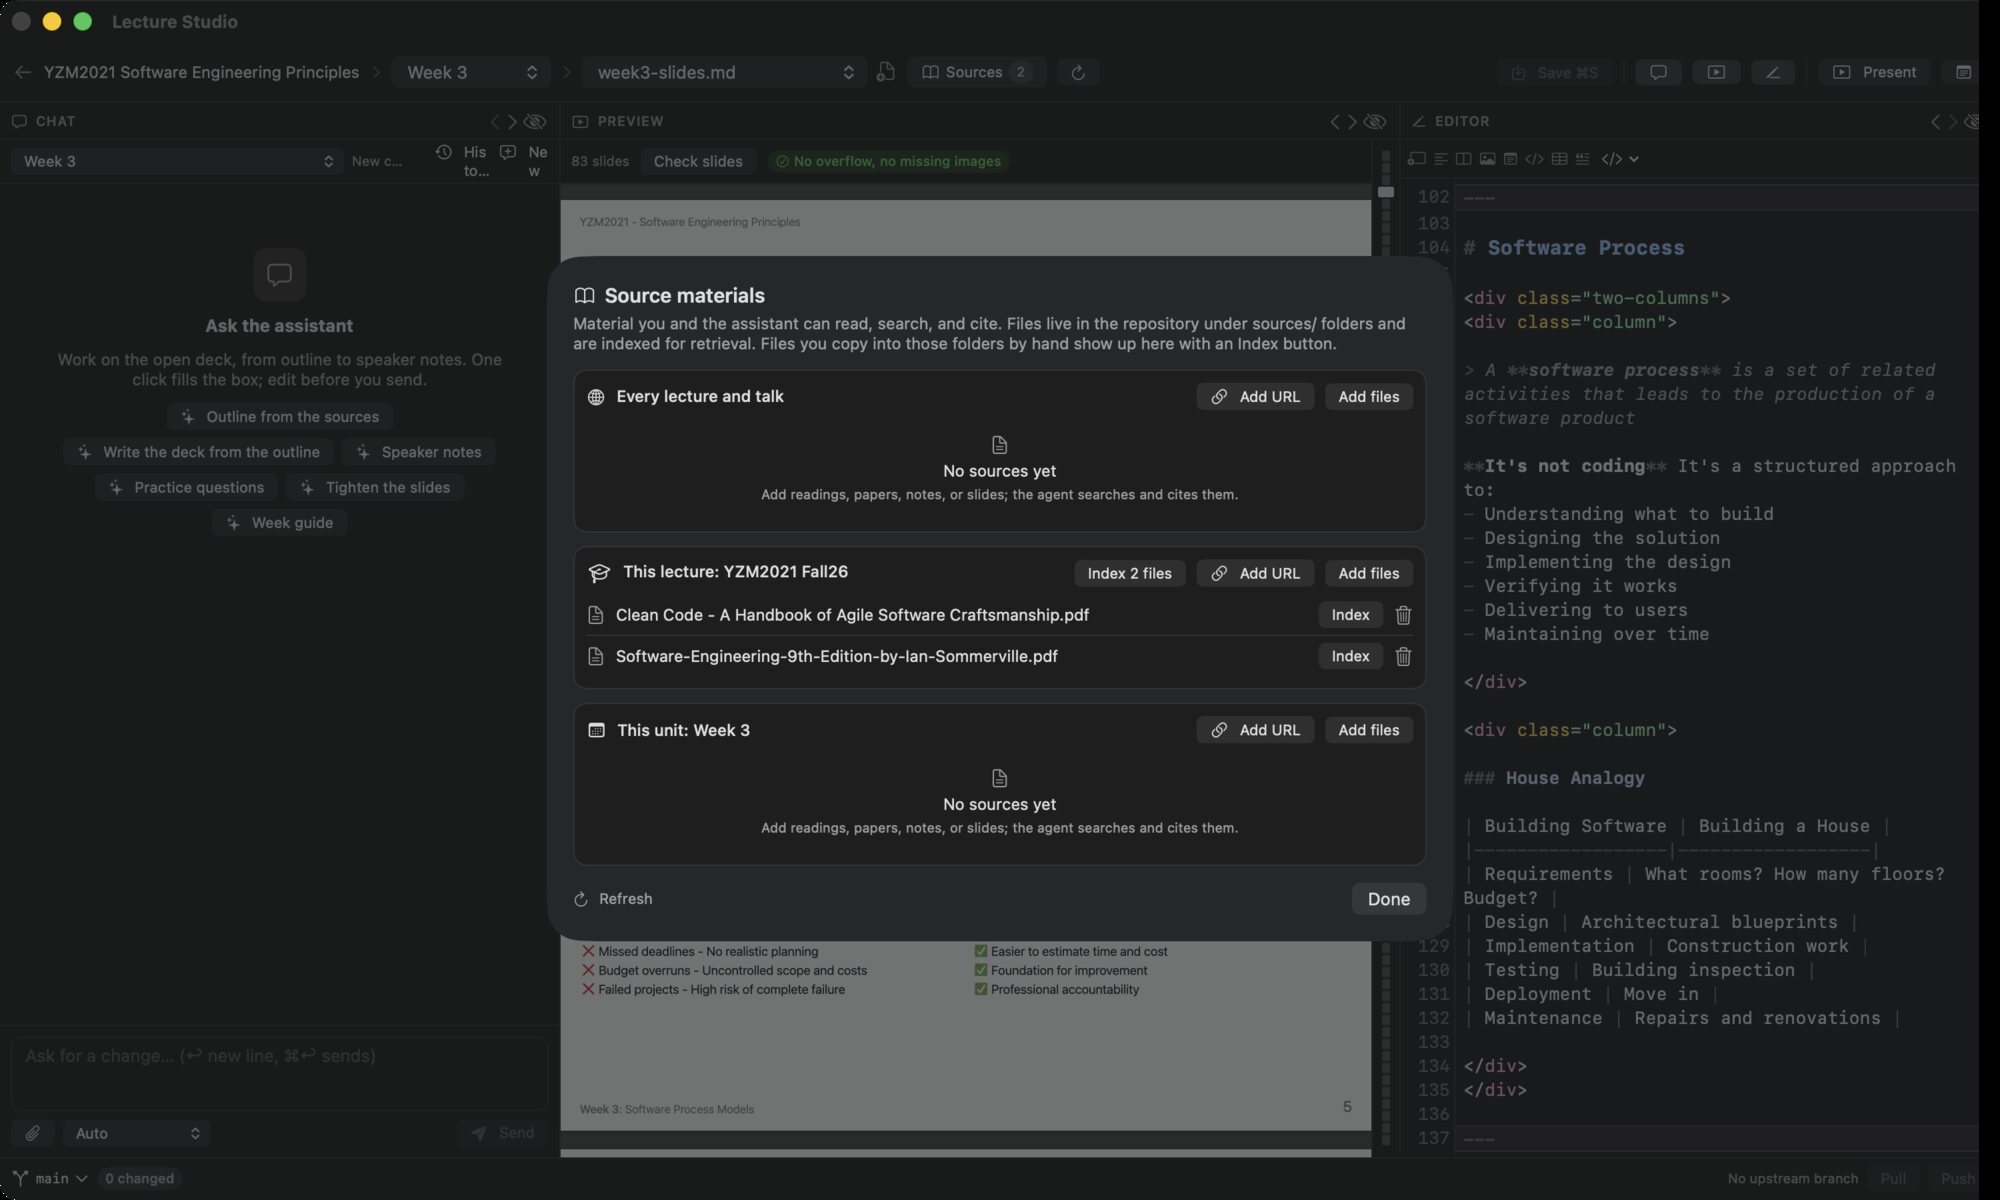Add files to This lecture: YZM2021 Fall26
The height and width of the screenshot is (1200, 2000).
1369,573
